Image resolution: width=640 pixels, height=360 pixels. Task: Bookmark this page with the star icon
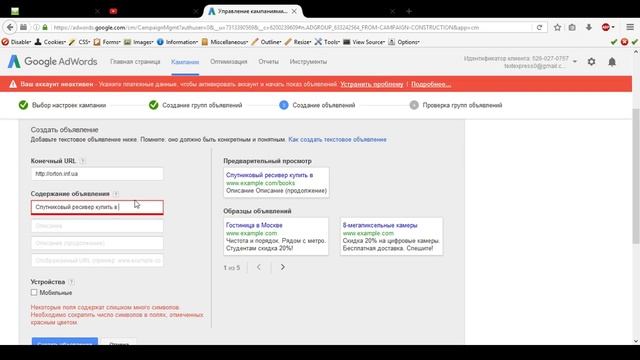(x=557, y=27)
